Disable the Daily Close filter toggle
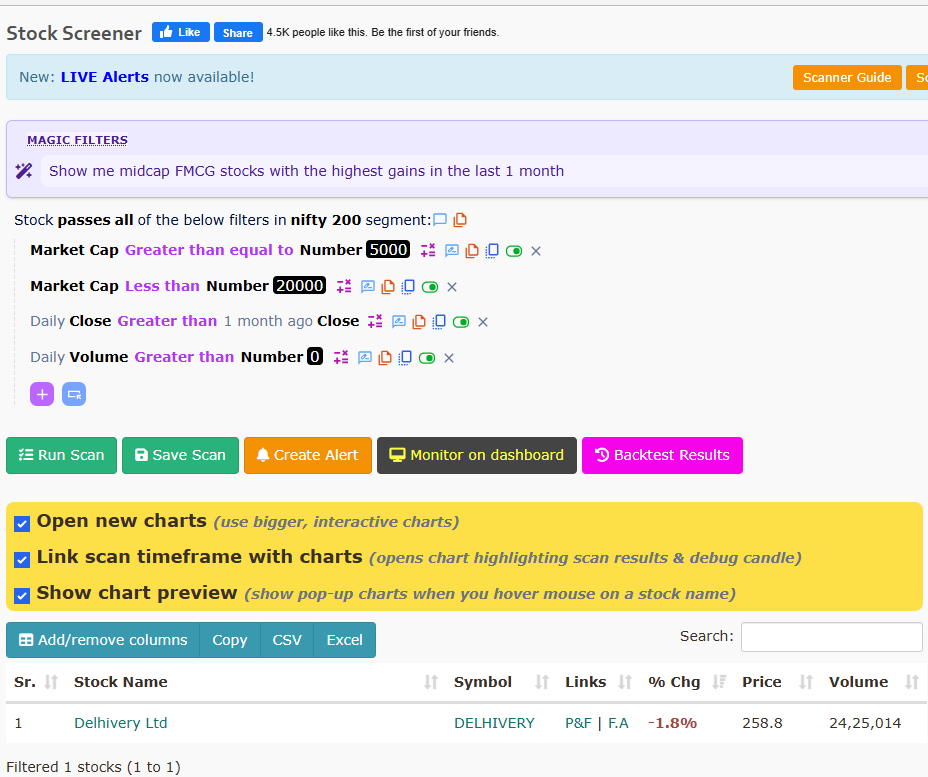The height and width of the screenshot is (777, 928). (461, 322)
